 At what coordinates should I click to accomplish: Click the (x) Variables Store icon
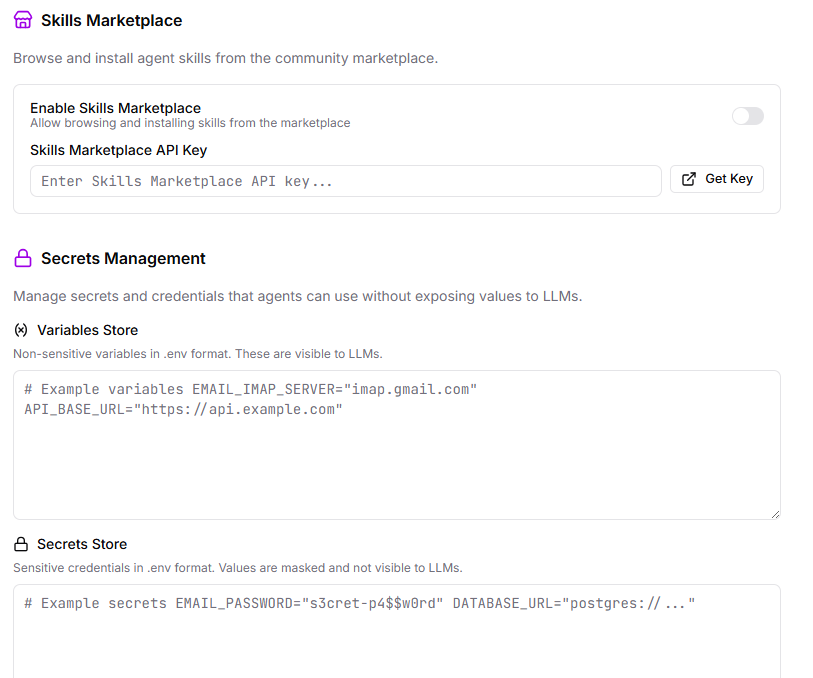21,330
